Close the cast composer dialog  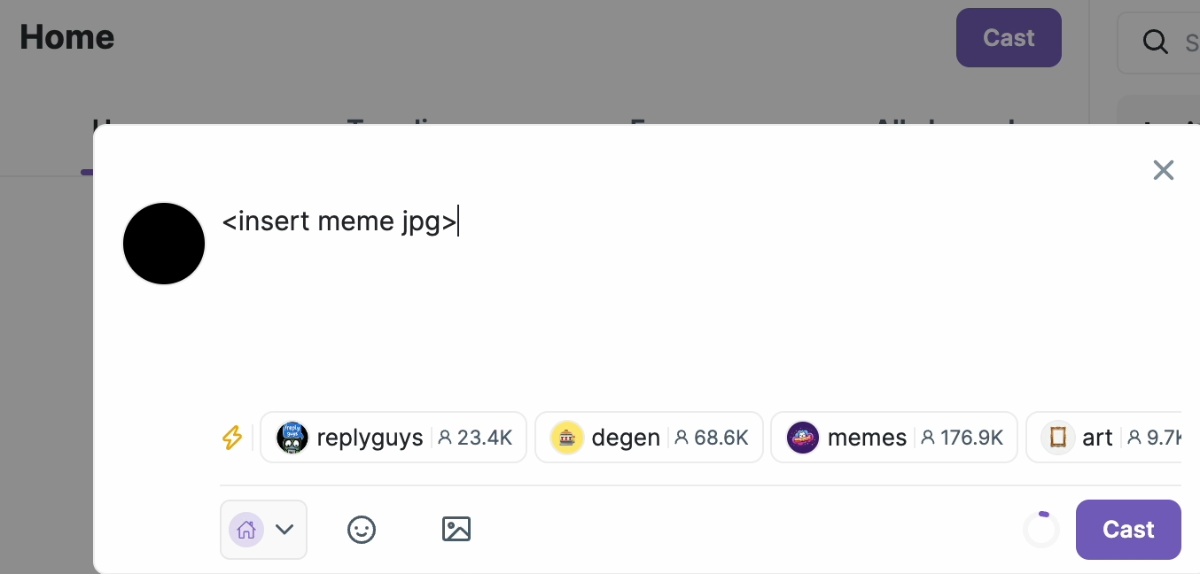coord(1163,170)
